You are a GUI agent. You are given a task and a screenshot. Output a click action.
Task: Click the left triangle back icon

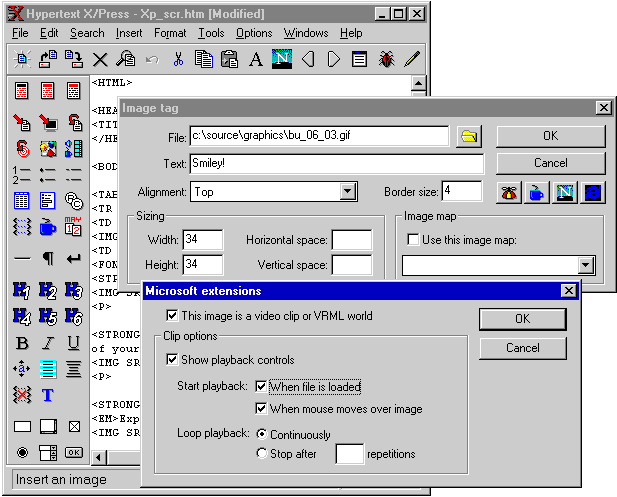308,59
